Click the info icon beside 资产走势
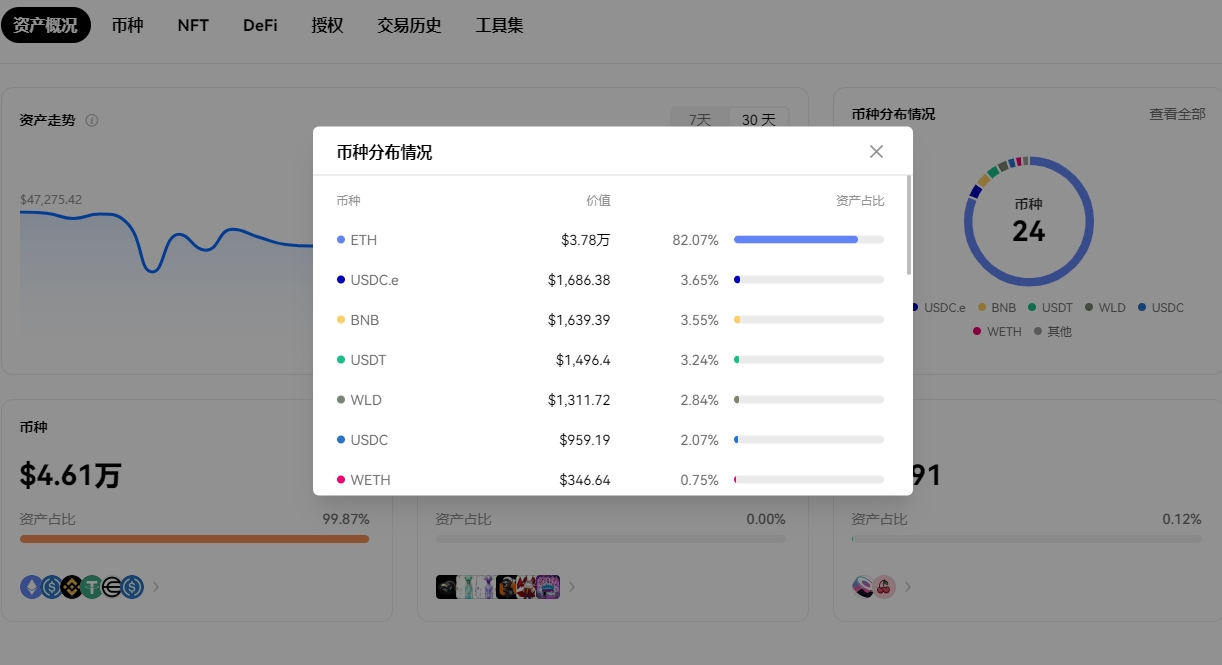This screenshot has height=665, width=1222. click(x=92, y=121)
